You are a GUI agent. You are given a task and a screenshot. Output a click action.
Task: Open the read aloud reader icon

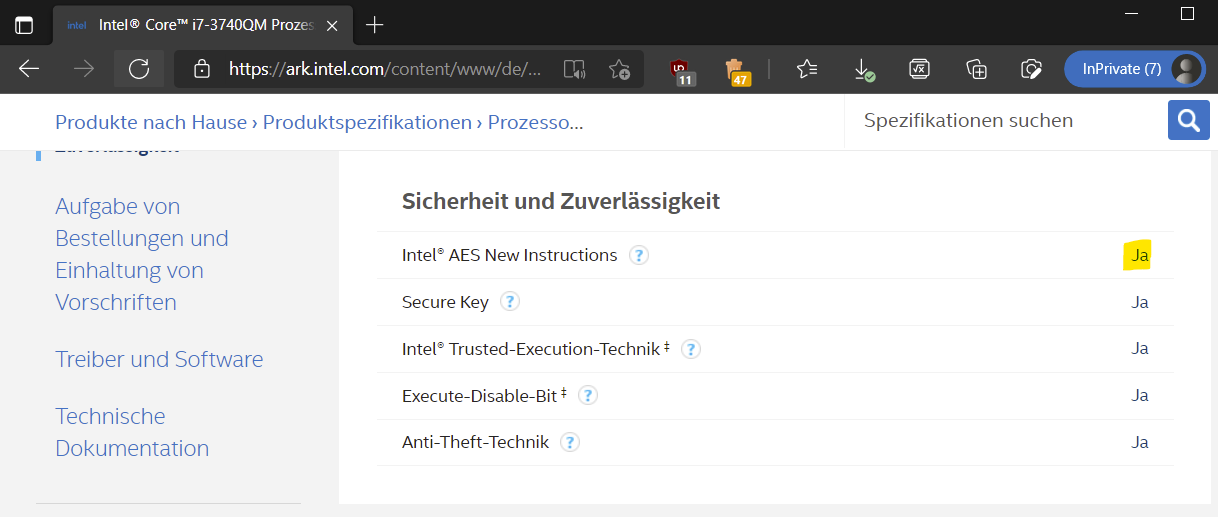573,69
